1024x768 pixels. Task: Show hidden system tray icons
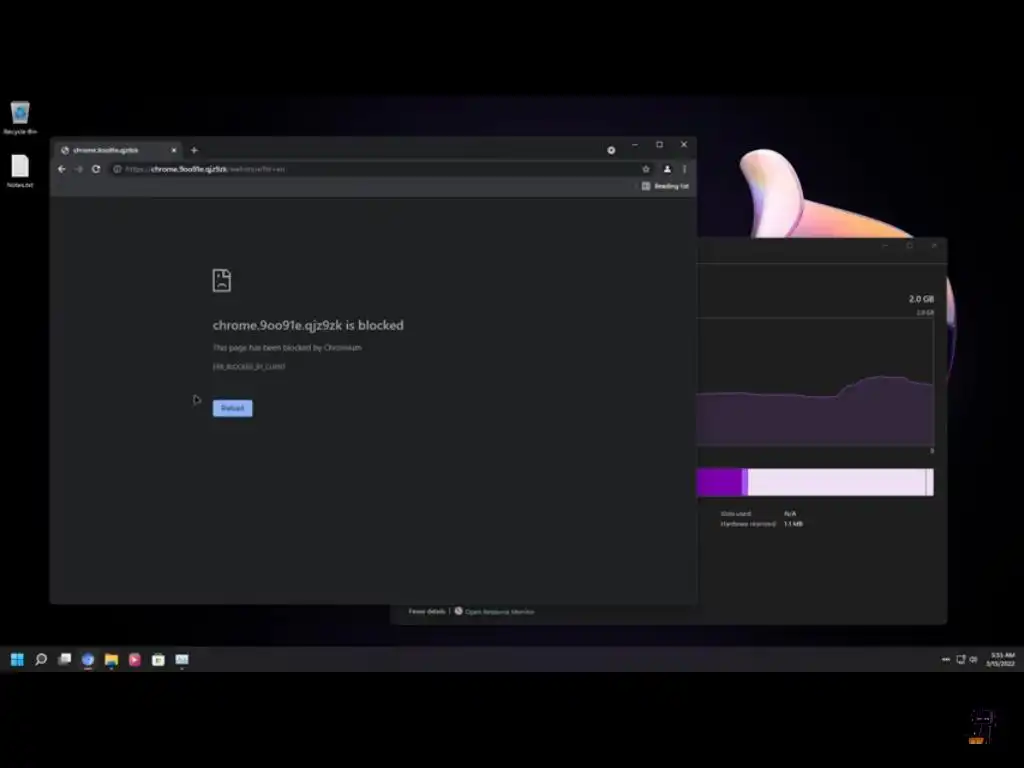(946, 660)
